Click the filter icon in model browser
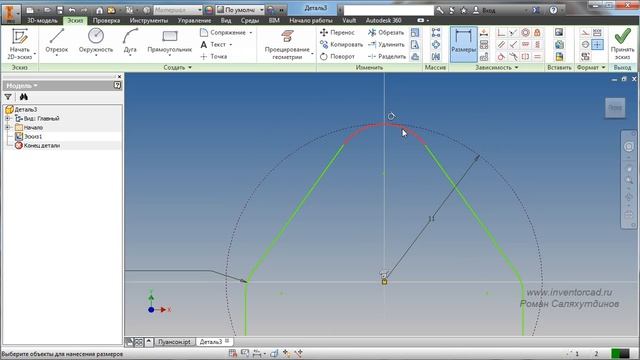The height and width of the screenshot is (360, 640). pos(8,97)
